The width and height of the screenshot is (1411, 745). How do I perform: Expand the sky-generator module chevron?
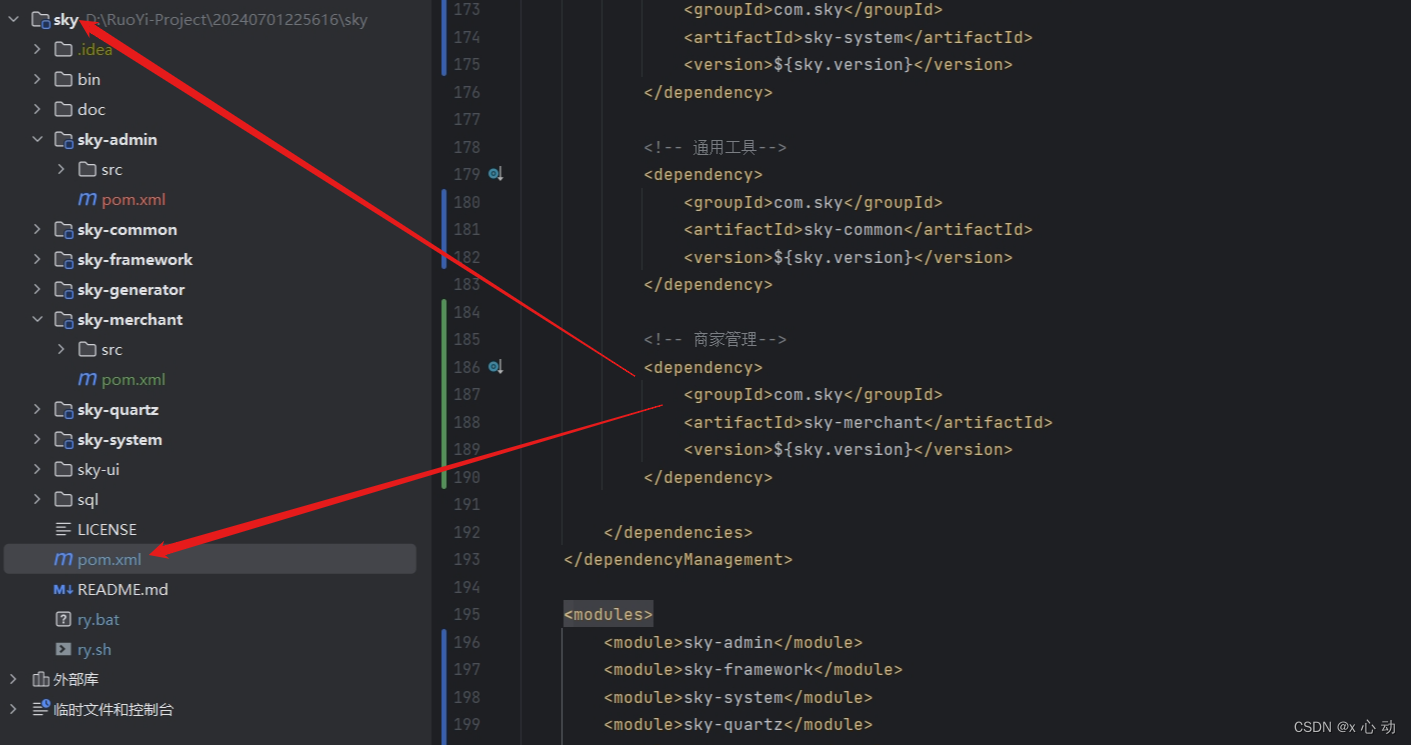coord(37,290)
